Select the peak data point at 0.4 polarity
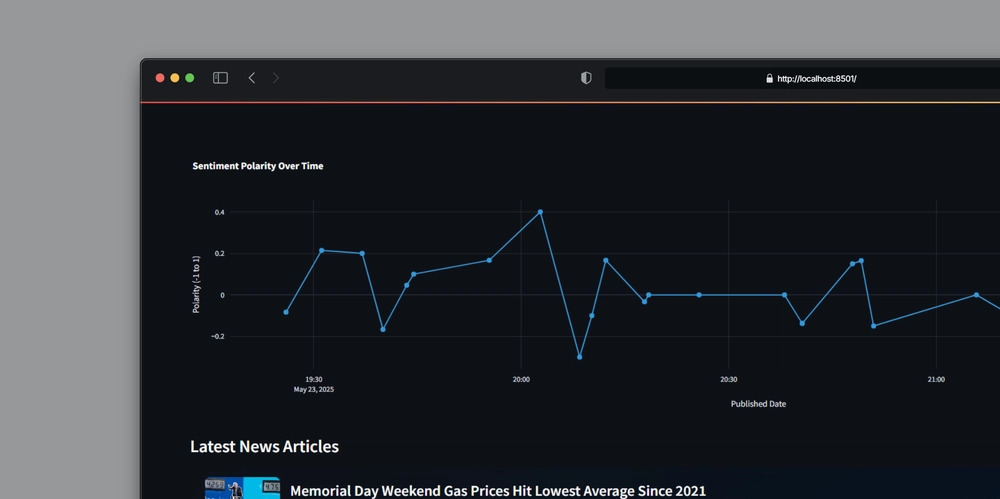Image resolution: width=1000 pixels, height=499 pixels. coord(540,212)
